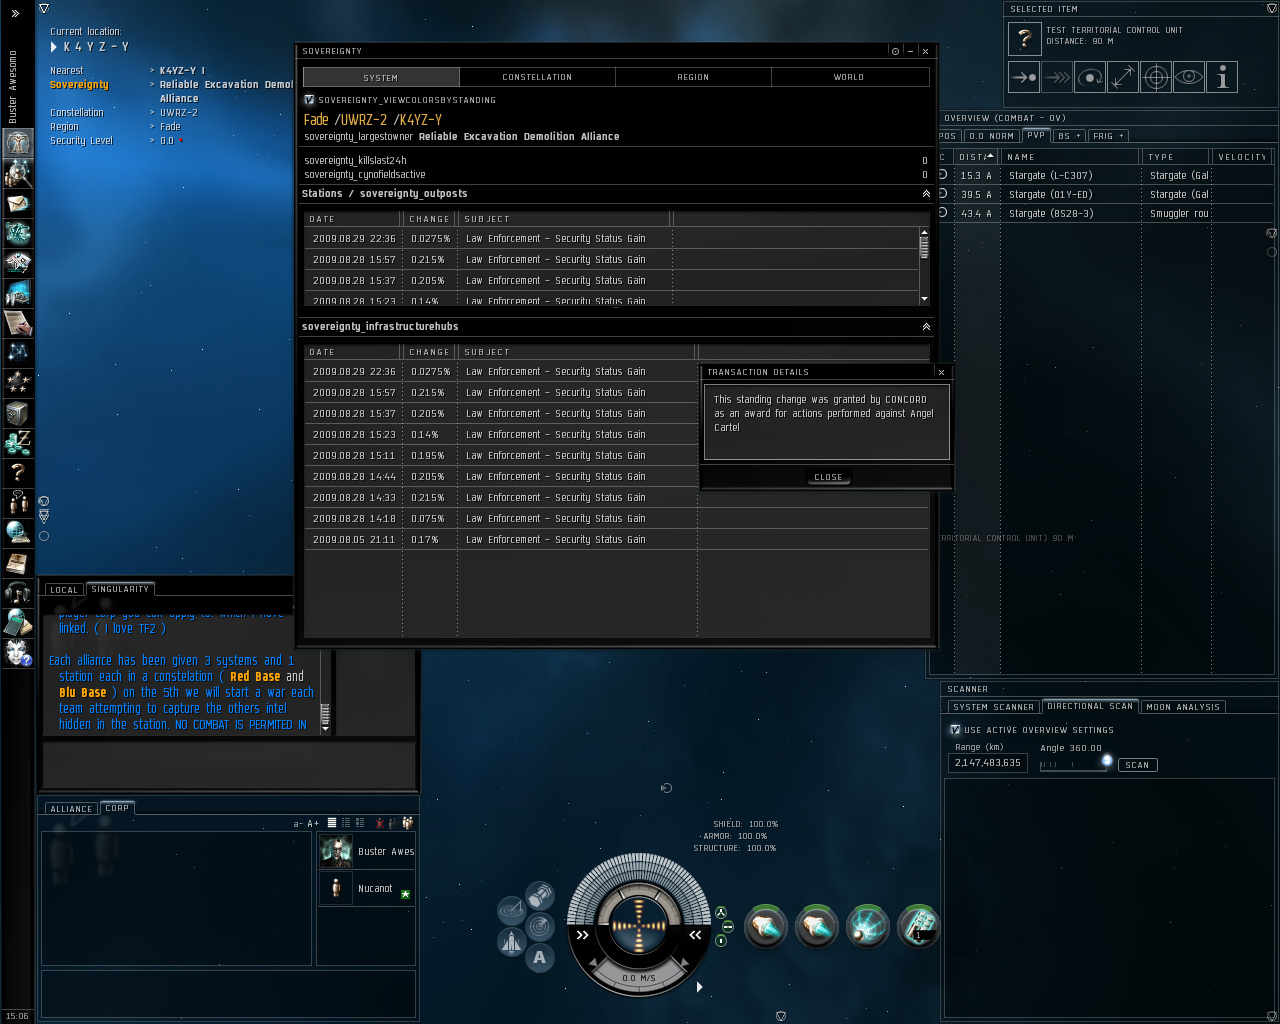Open the location info panel menu triangle
The image size is (1280, 1024).
tap(44, 8)
